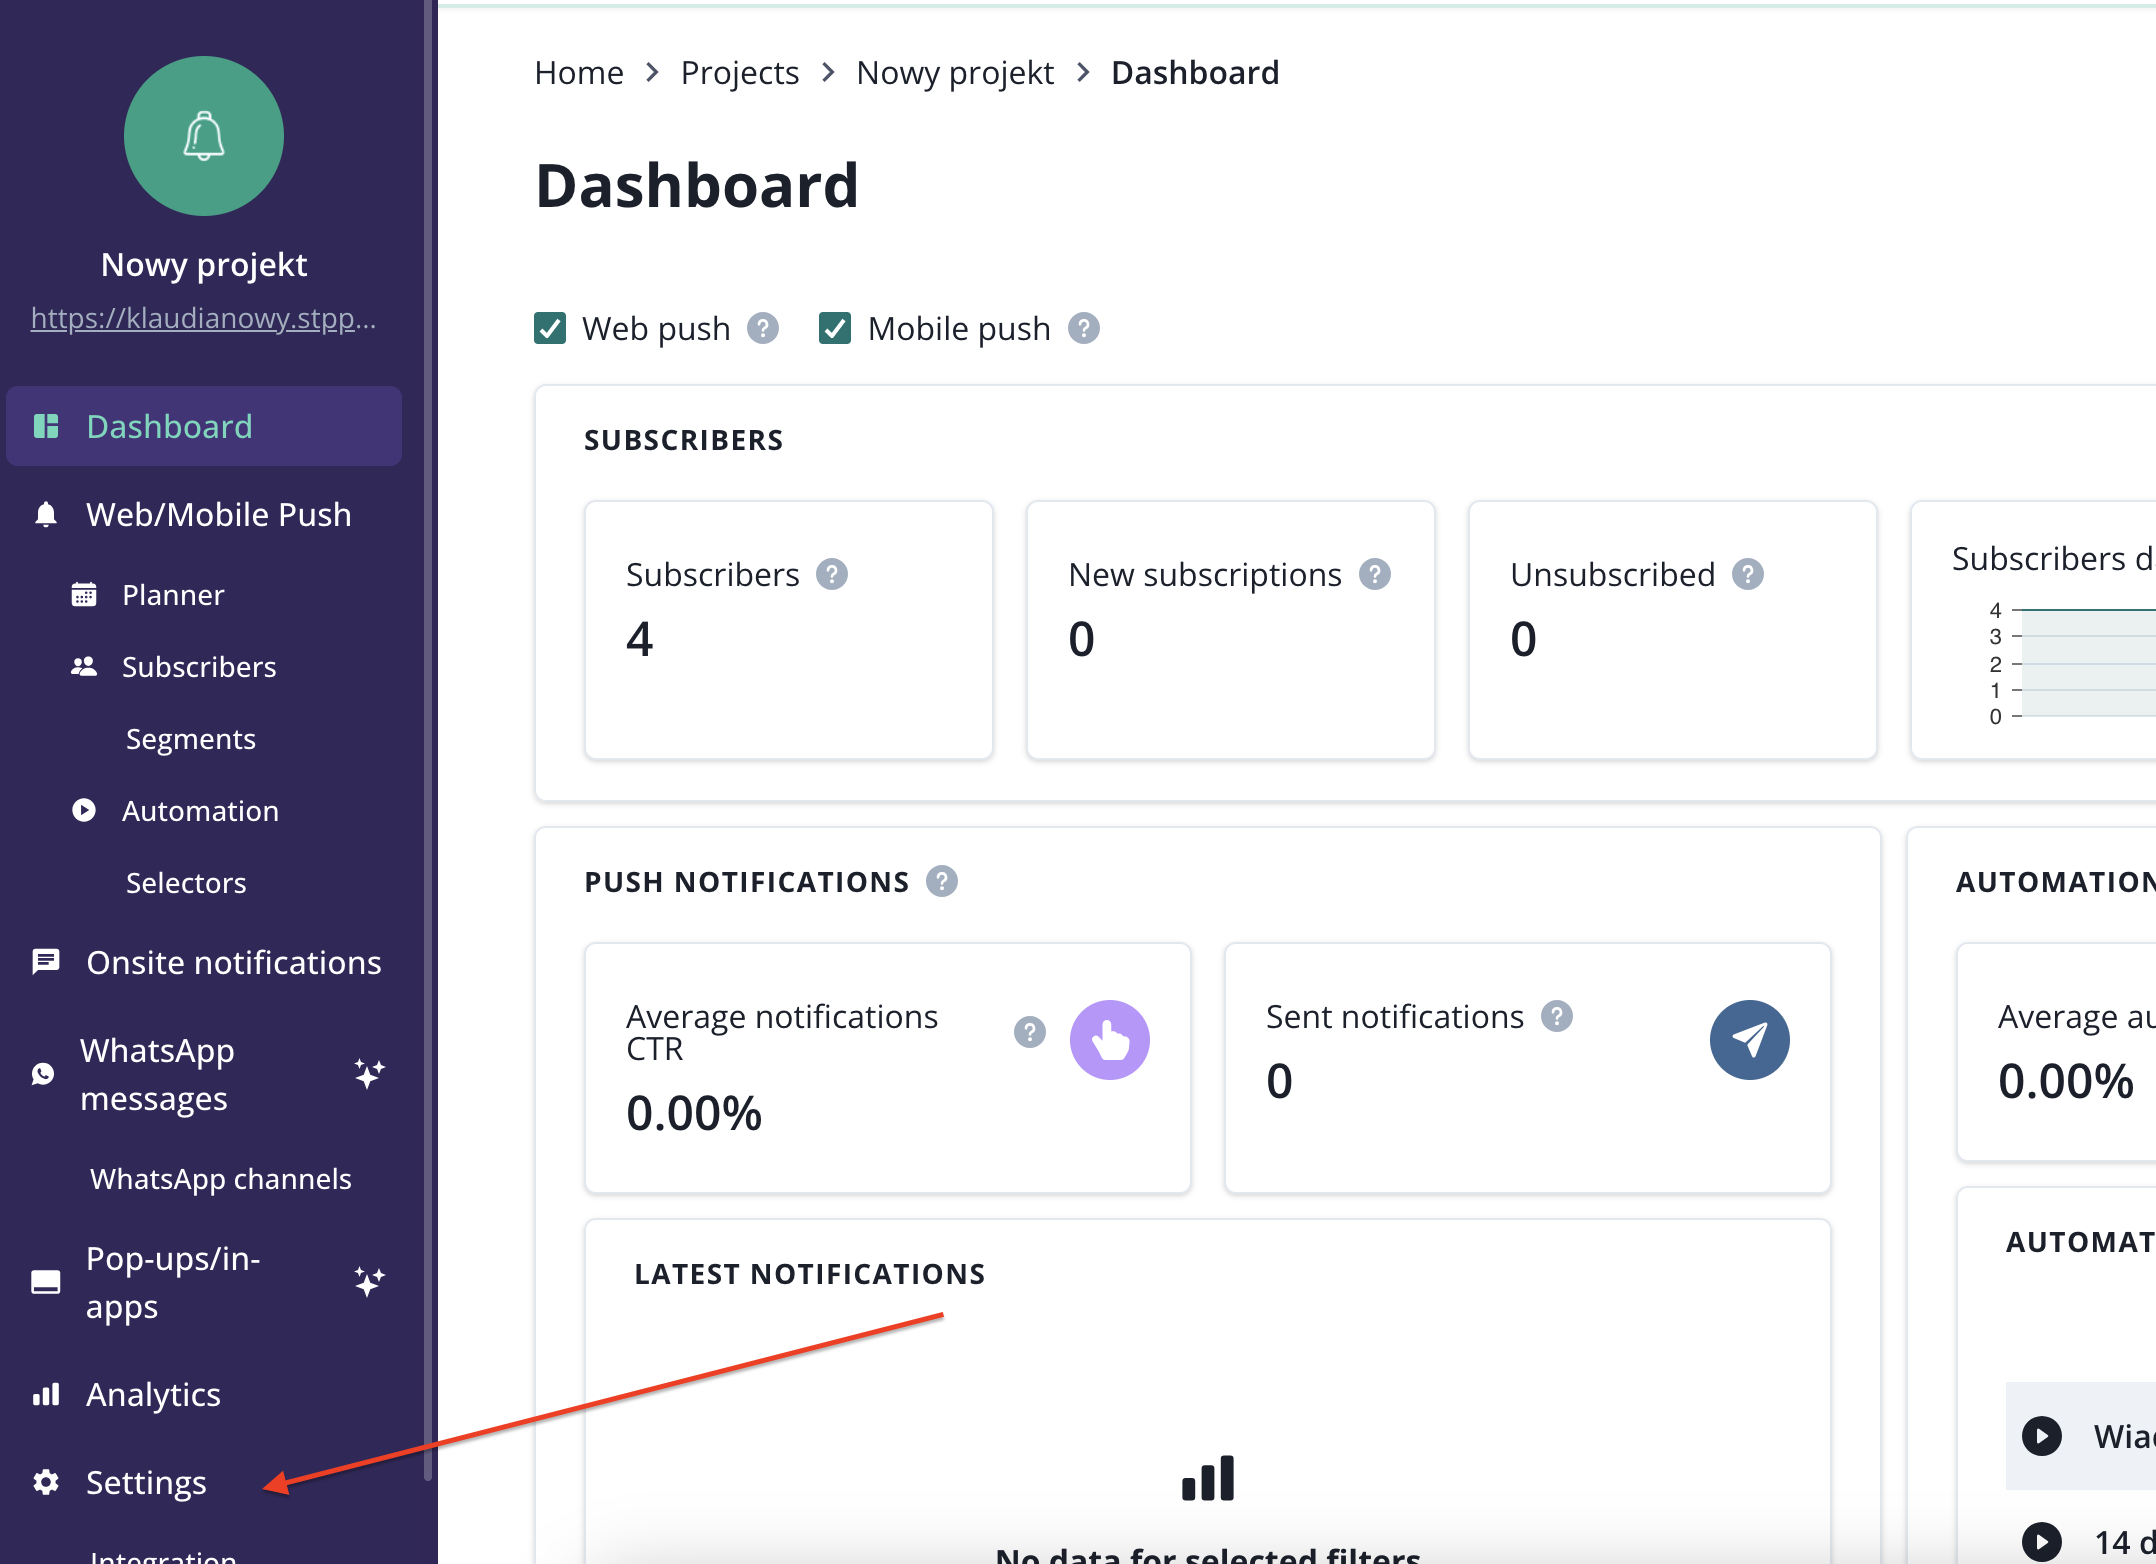Click the sparkle icon next to Pop-ups/in-apps
The height and width of the screenshot is (1564, 2156).
[x=369, y=1282]
